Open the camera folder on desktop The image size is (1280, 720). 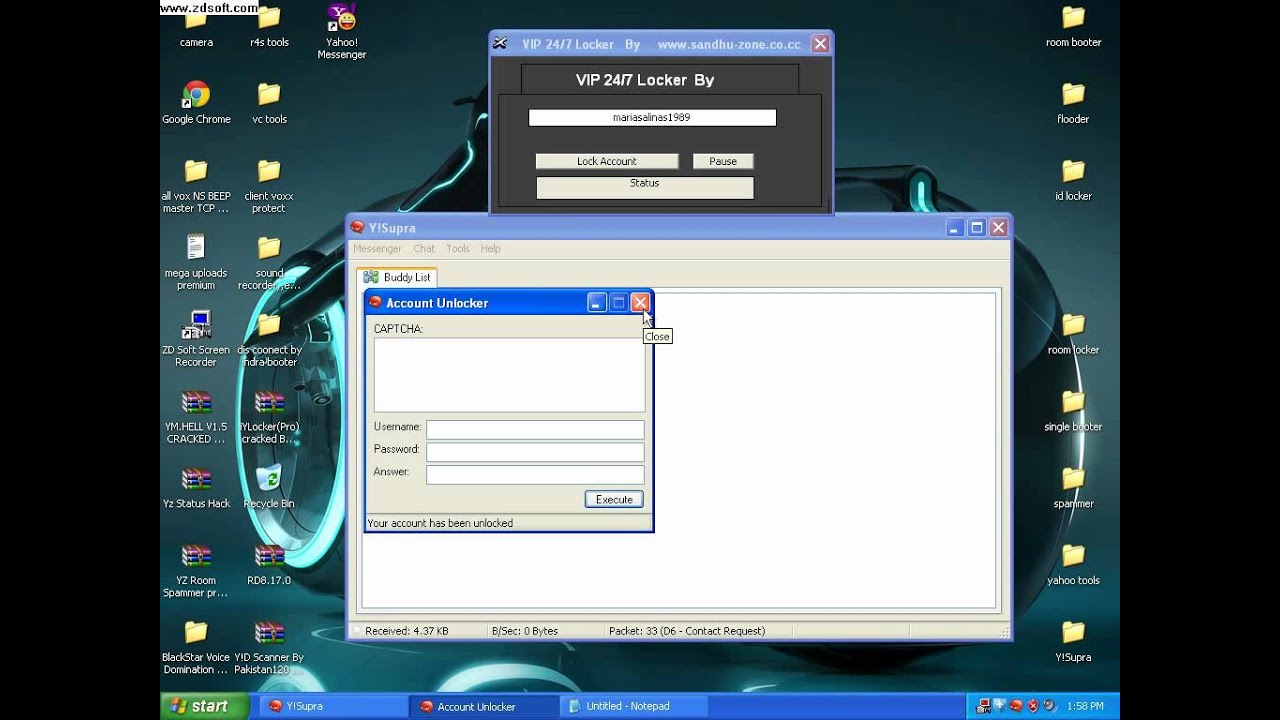tap(196, 27)
